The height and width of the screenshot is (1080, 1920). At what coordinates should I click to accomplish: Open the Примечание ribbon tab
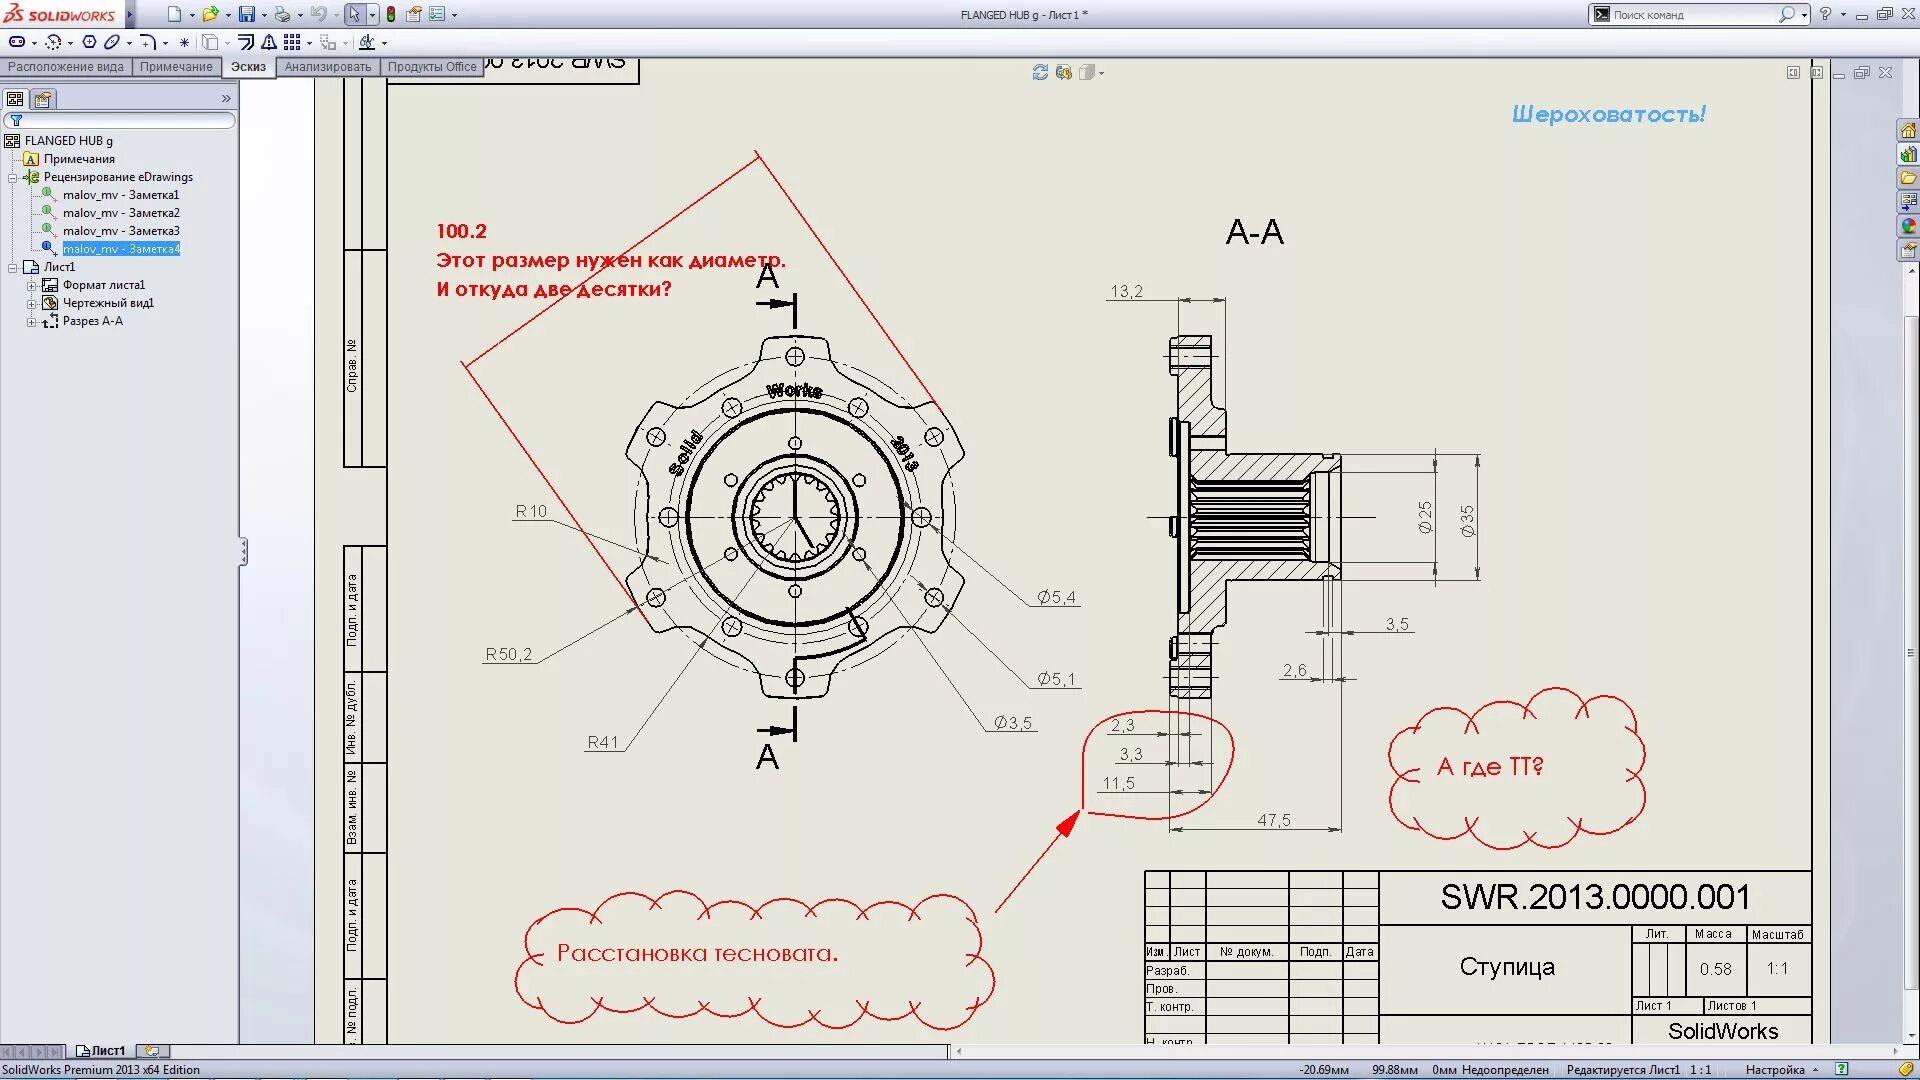[x=176, y=67]
